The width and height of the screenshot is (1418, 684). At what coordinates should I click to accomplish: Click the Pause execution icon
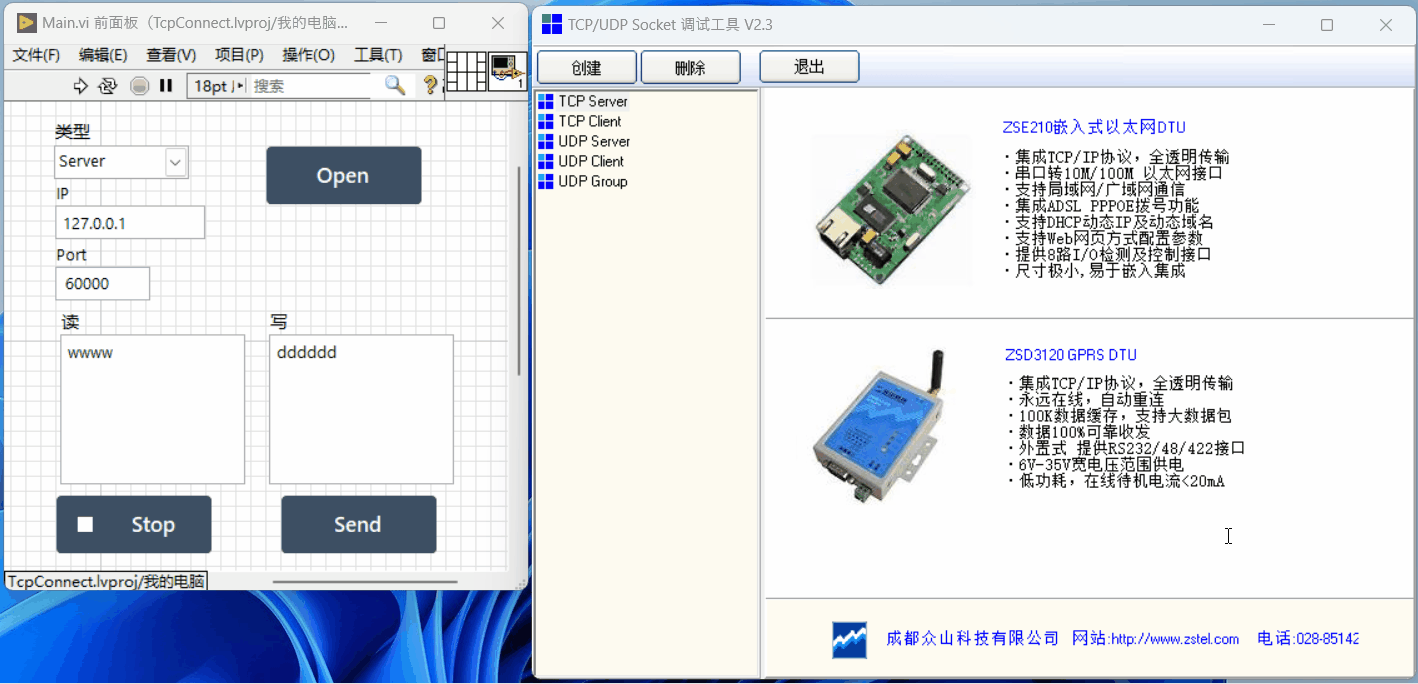tap(167, 85)
